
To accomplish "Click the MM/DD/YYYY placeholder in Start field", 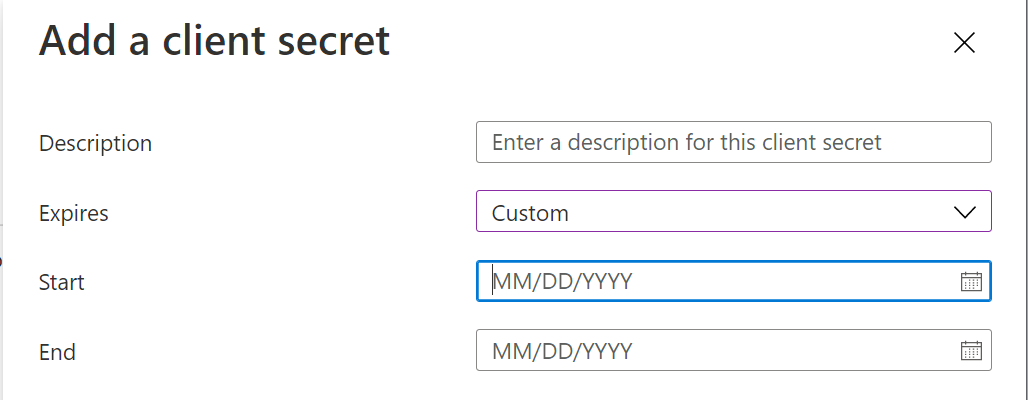I will pyautogui.click(x=562, y=282).
